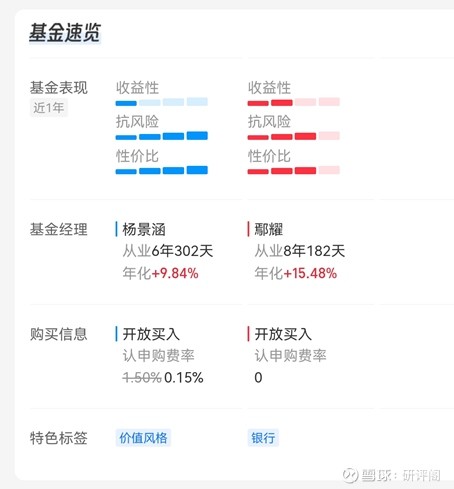Open fund manager 鄢耀's profile

269,229
